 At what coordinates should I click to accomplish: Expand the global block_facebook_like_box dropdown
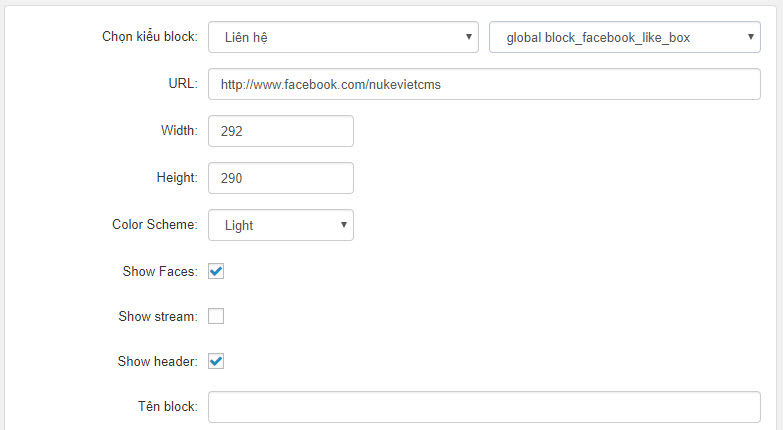point(625,37)
